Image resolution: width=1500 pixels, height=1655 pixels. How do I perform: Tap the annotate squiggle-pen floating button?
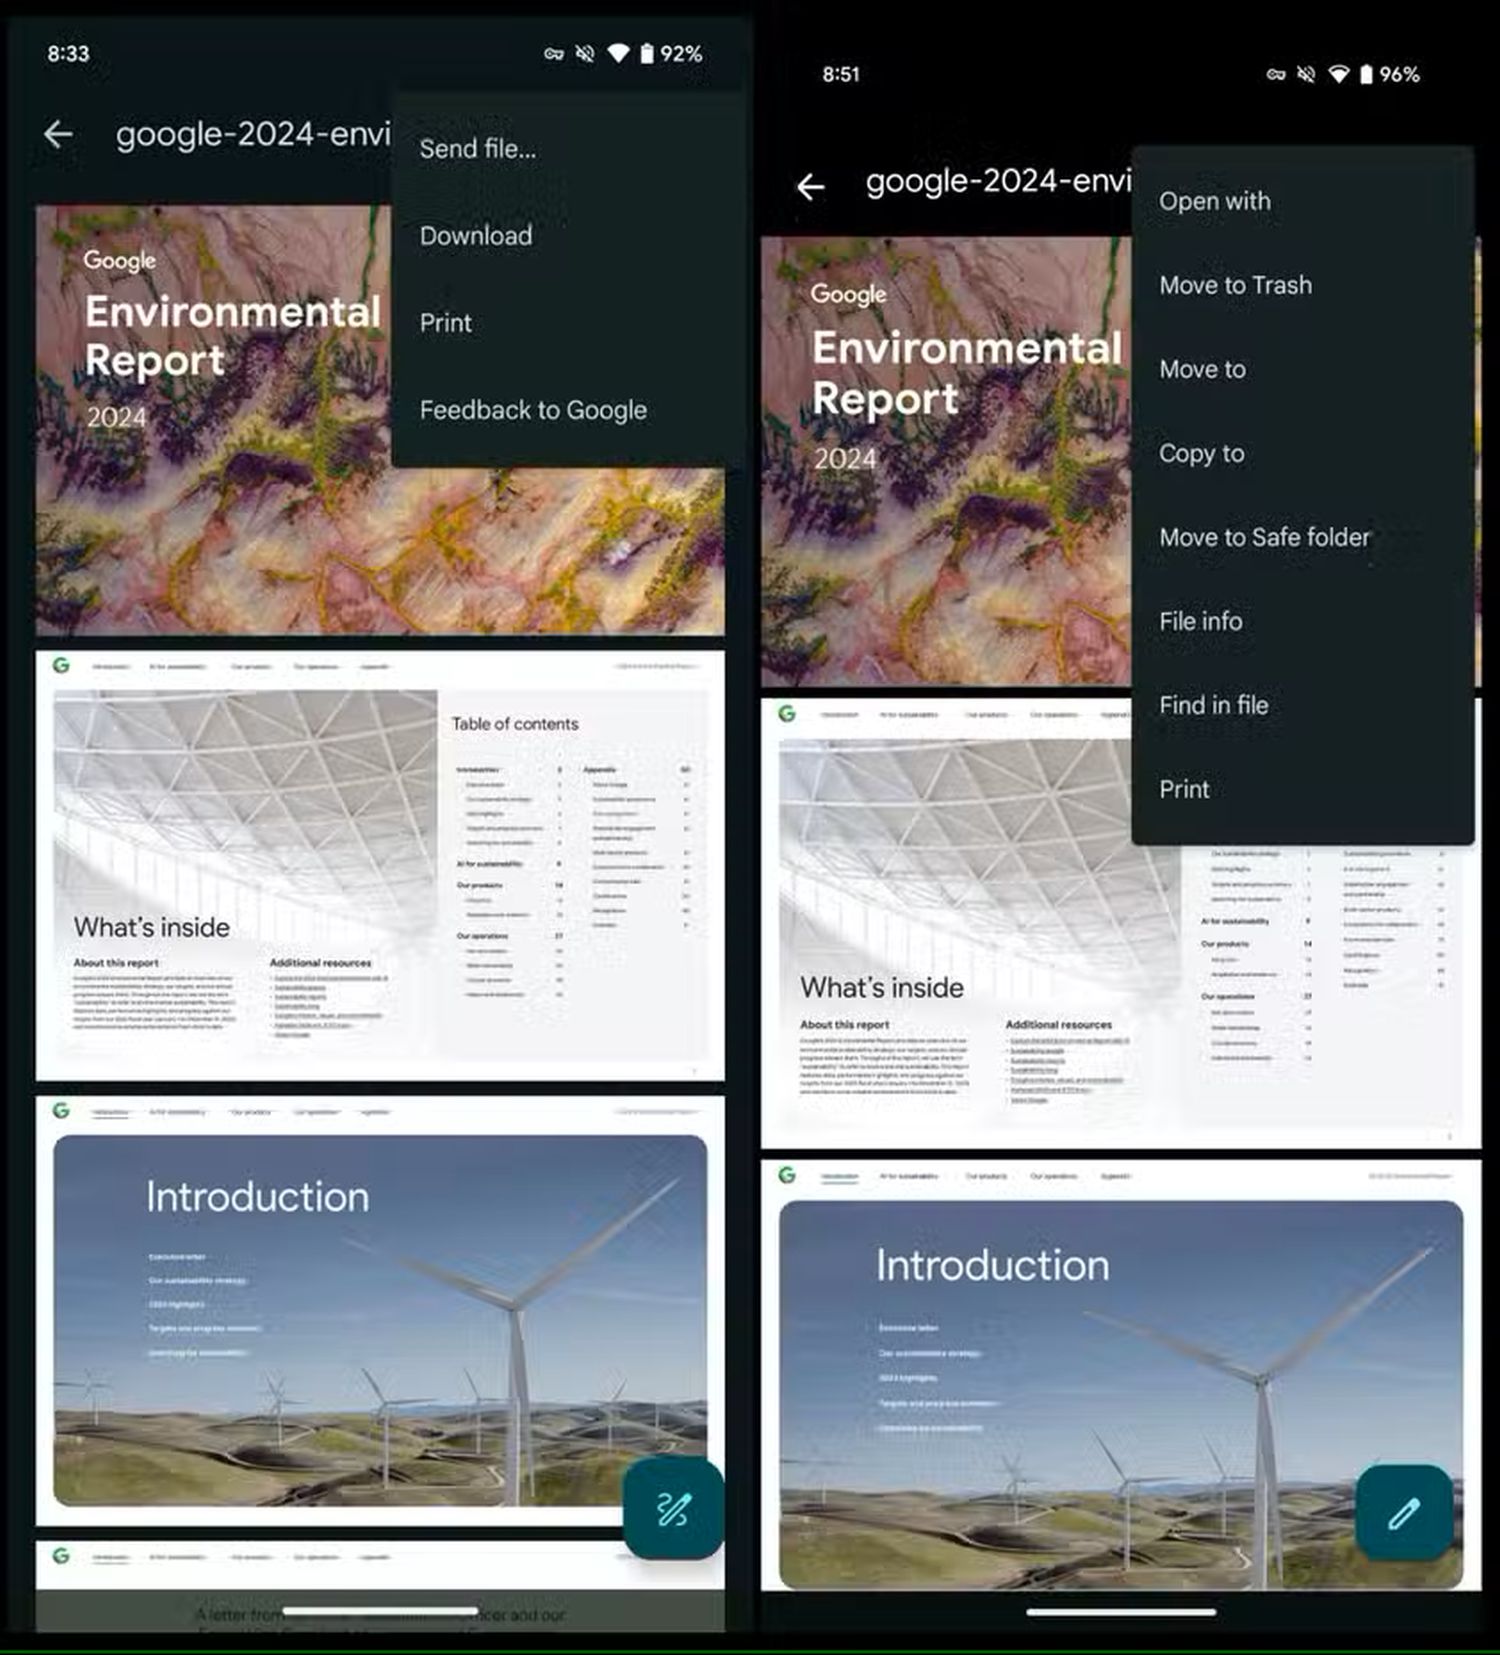(x=673, y=1509)
